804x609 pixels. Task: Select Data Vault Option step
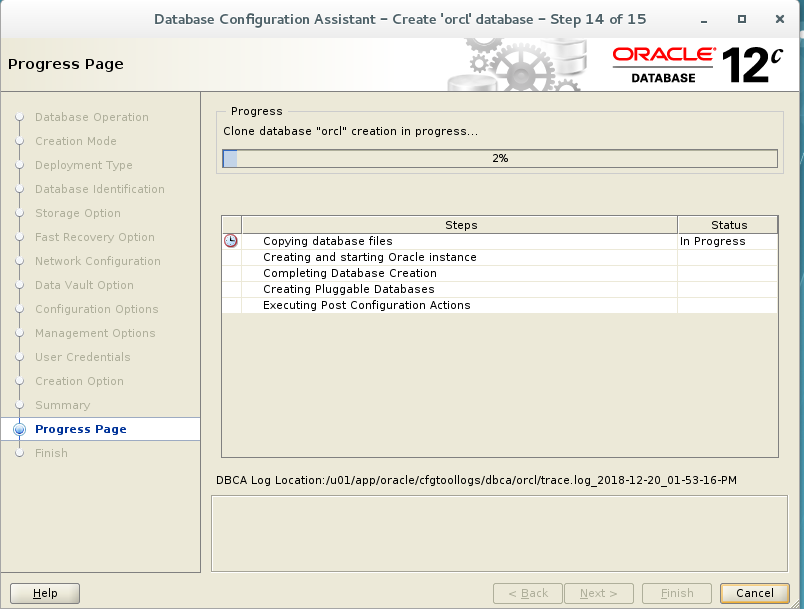(x=85, y=285)
